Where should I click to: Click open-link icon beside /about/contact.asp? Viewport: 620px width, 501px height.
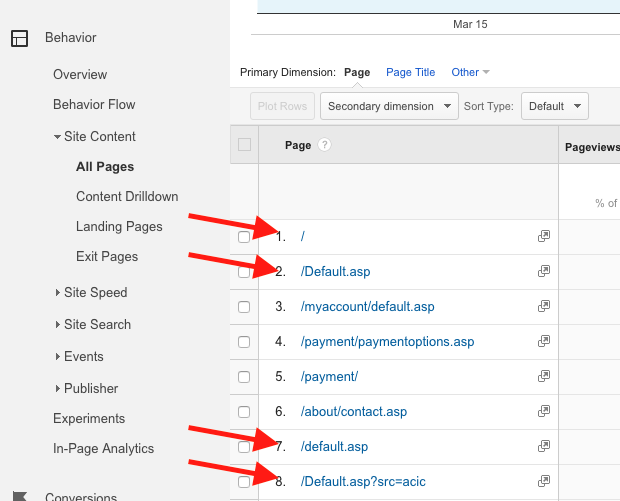pos(544,411)
